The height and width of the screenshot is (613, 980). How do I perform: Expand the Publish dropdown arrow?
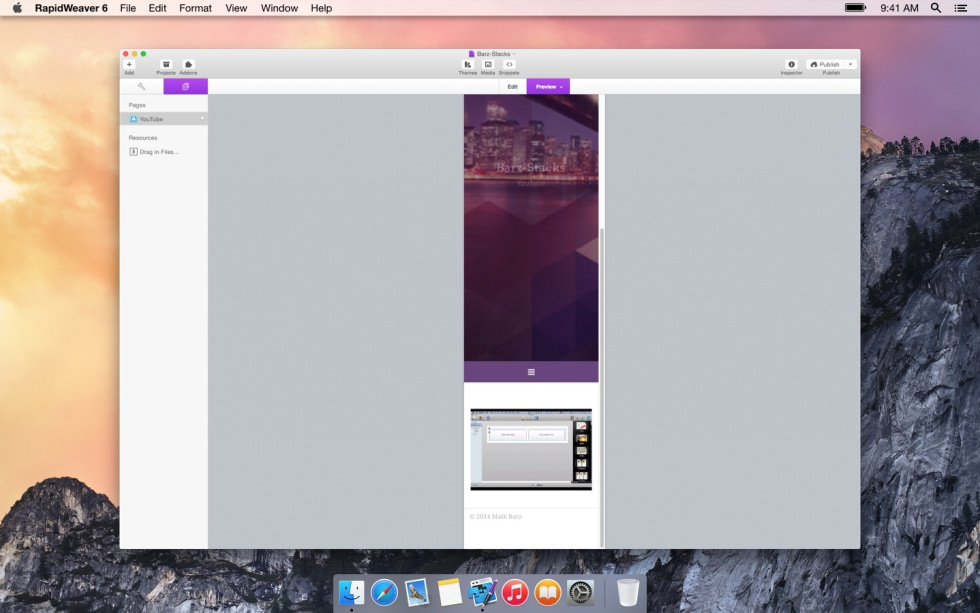coord(851,64)
